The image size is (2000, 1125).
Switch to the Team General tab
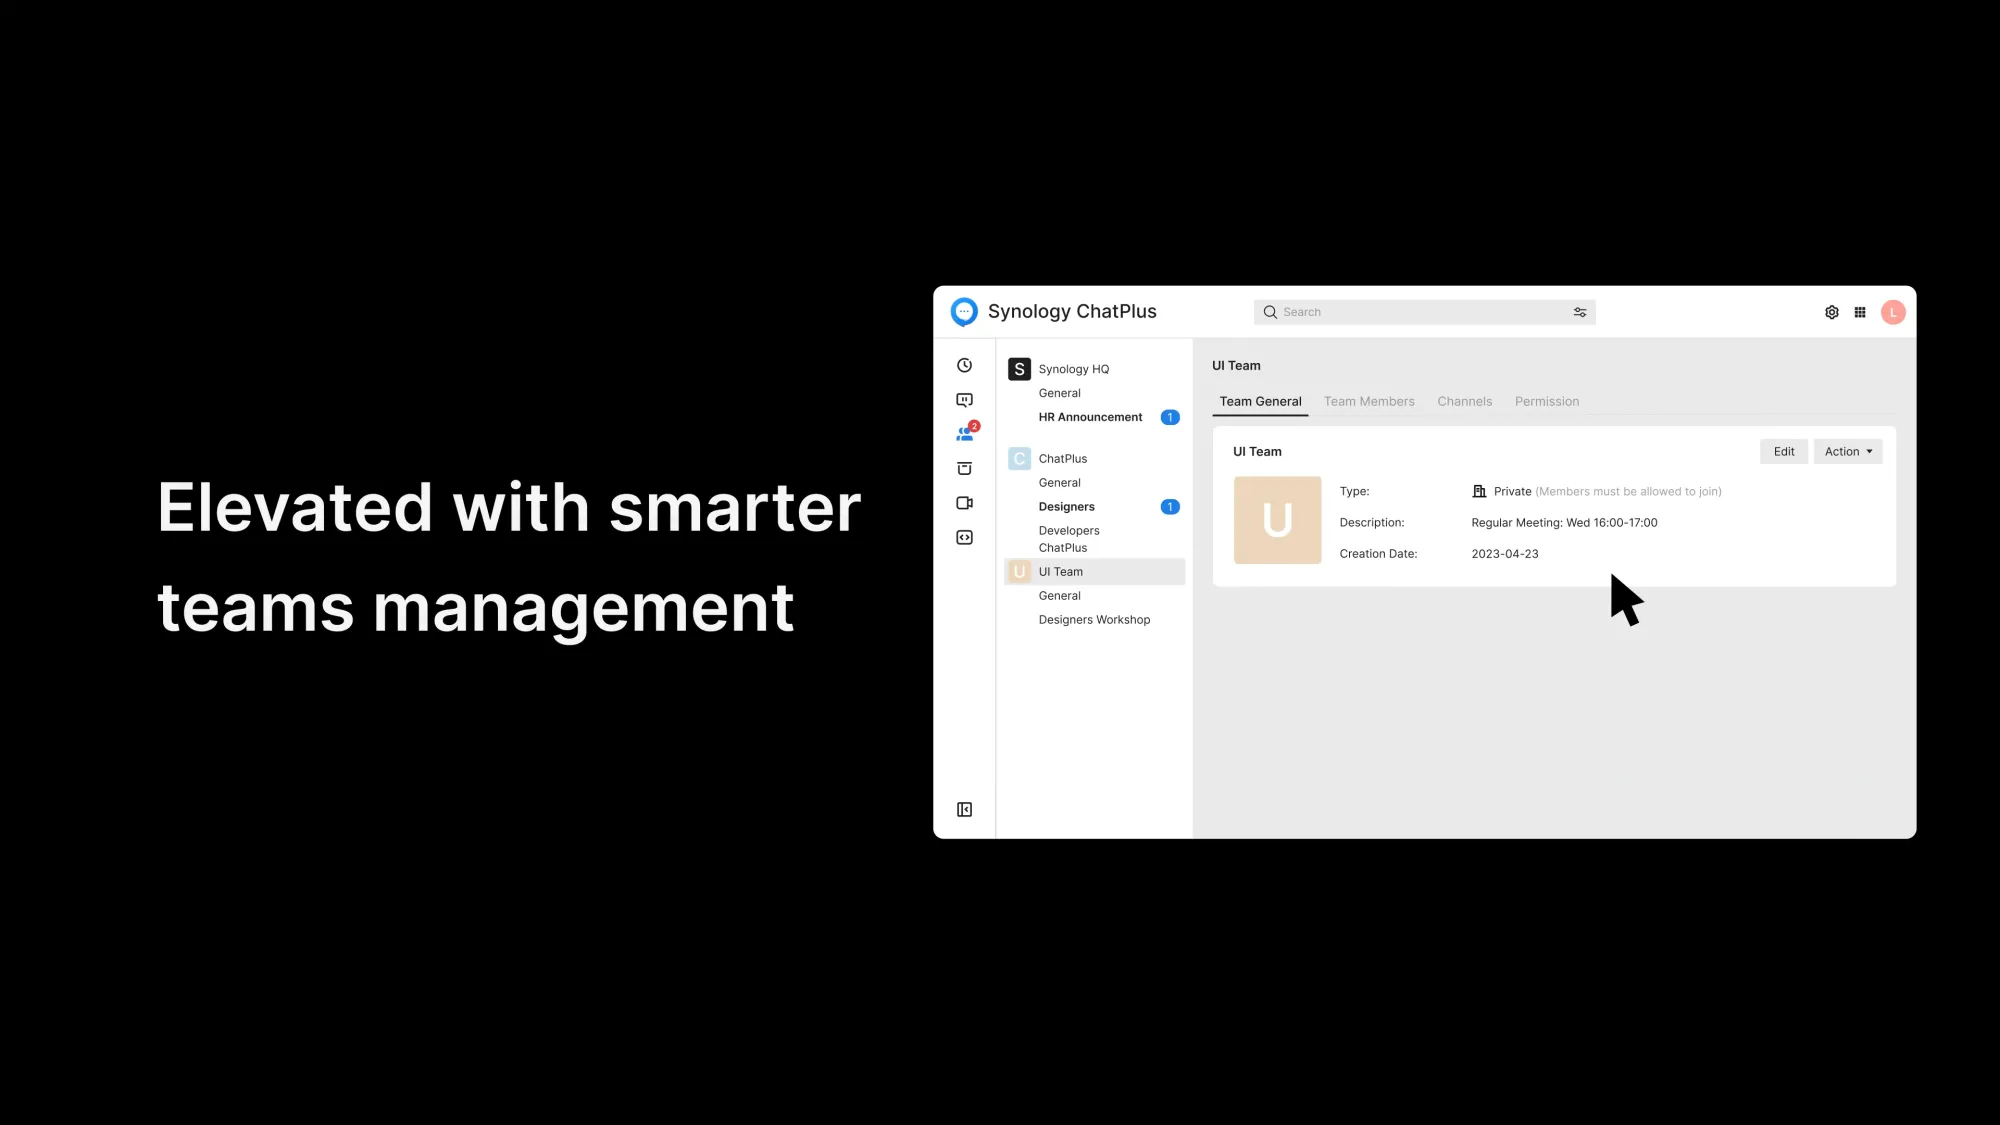point(1260,402)
